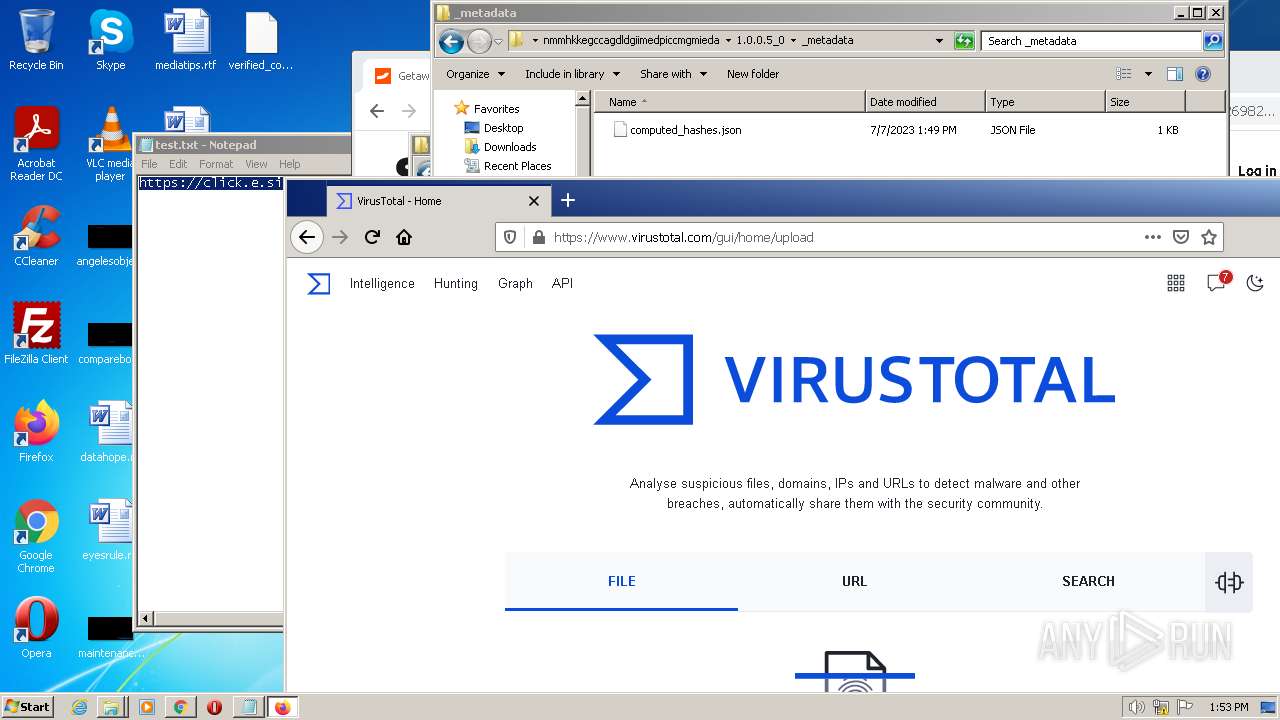
Task: Open VirusTotal apps grid menu
Action: pos(1176,283)
